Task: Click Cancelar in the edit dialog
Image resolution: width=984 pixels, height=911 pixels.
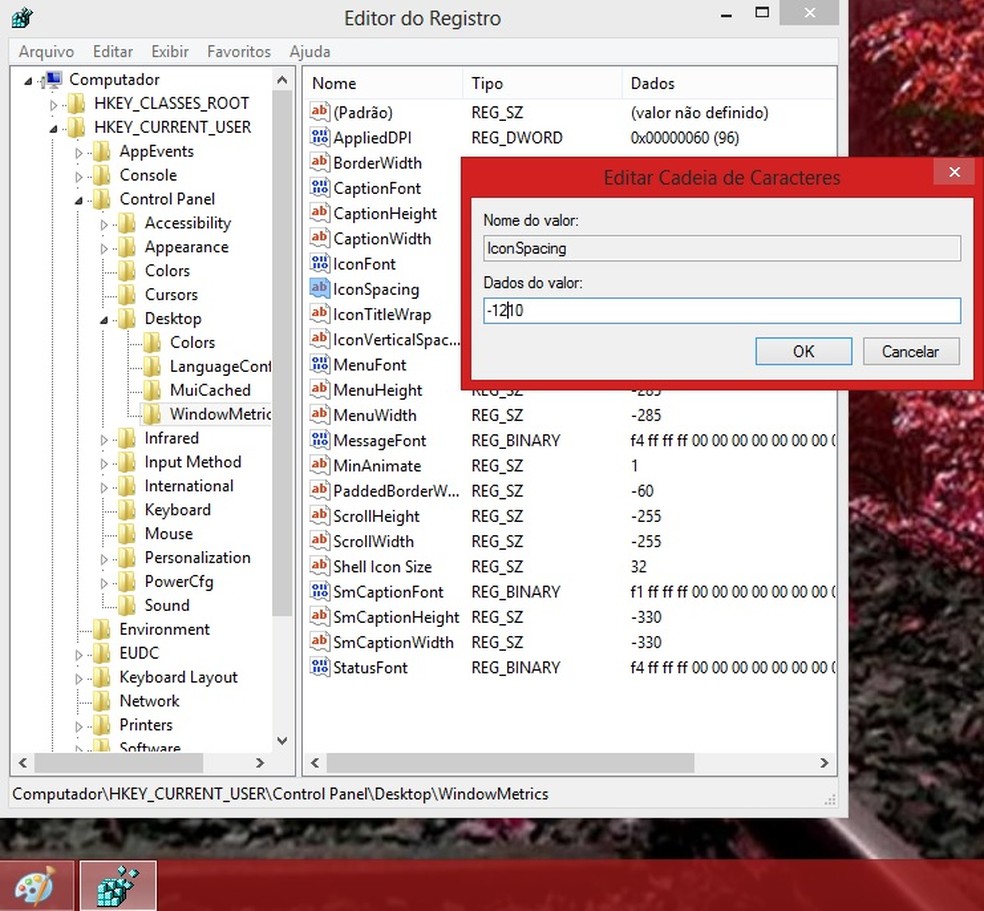Action: coord(911,351)
